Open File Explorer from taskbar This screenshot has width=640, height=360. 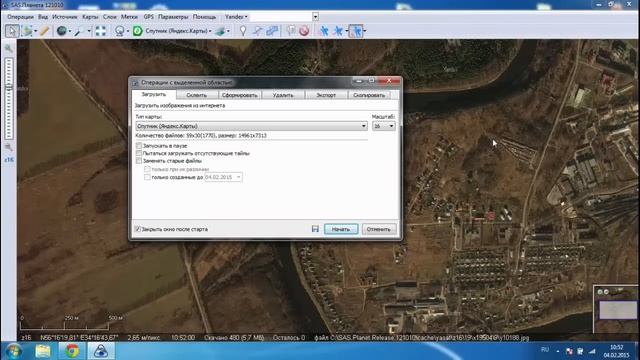[43, 351]
